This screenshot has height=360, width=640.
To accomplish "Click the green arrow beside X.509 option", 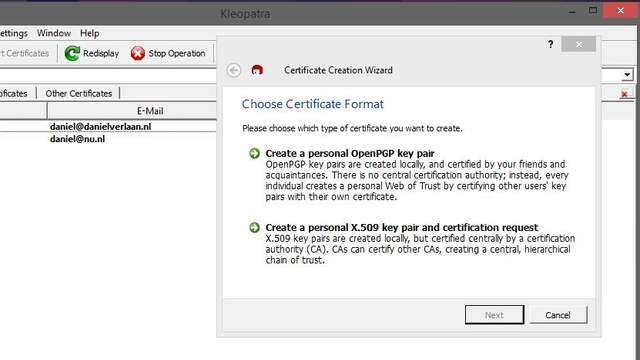I will [x=254, y=227].
